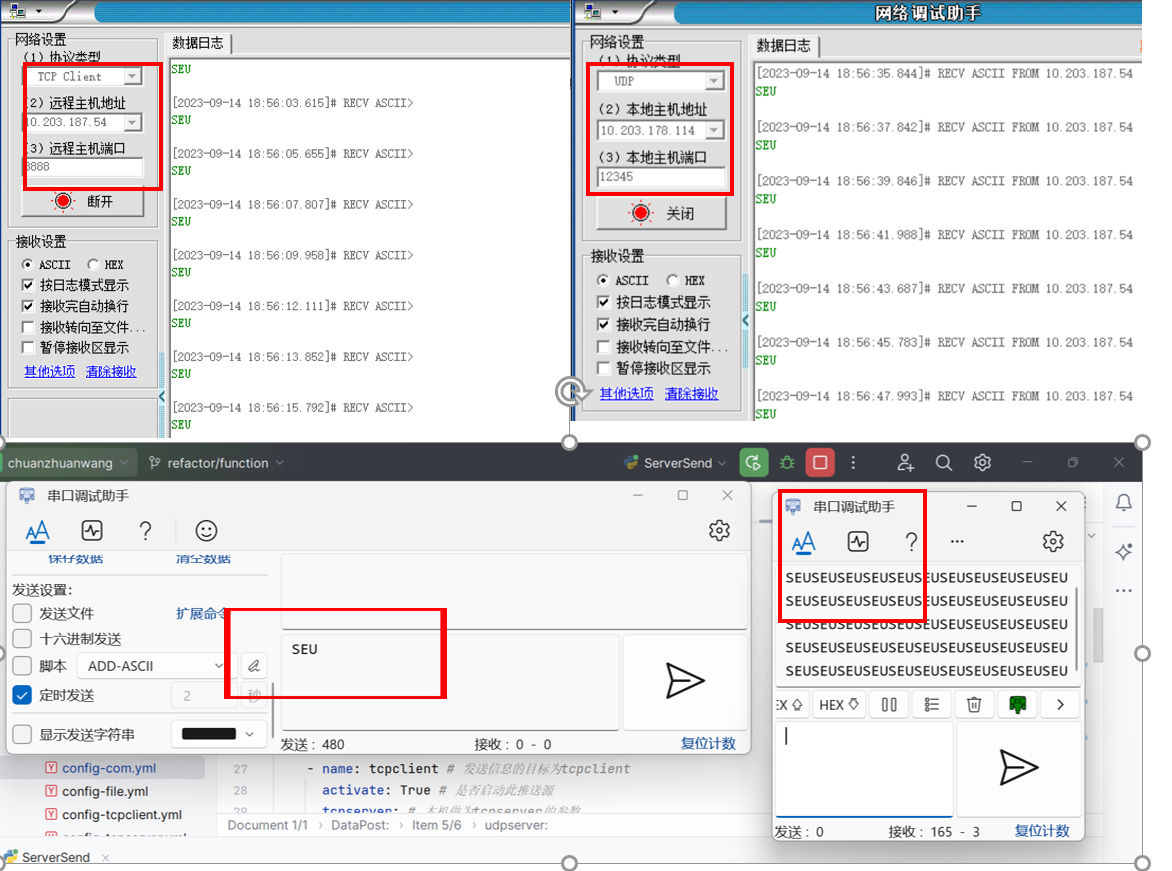Enable the 十六进制发送 checkbox
1172x871 pixels.
coord(22,639)
